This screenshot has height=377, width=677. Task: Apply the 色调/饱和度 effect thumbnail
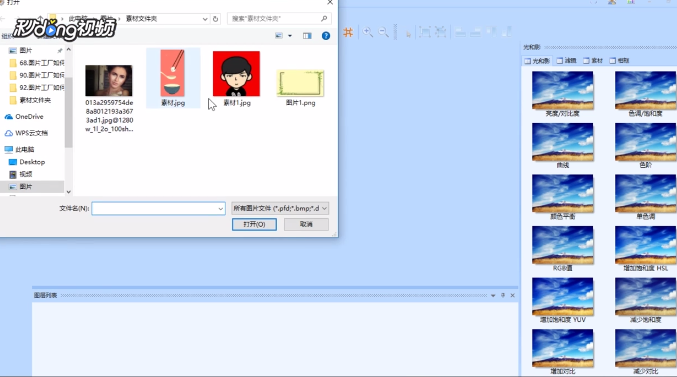point(645,91)
